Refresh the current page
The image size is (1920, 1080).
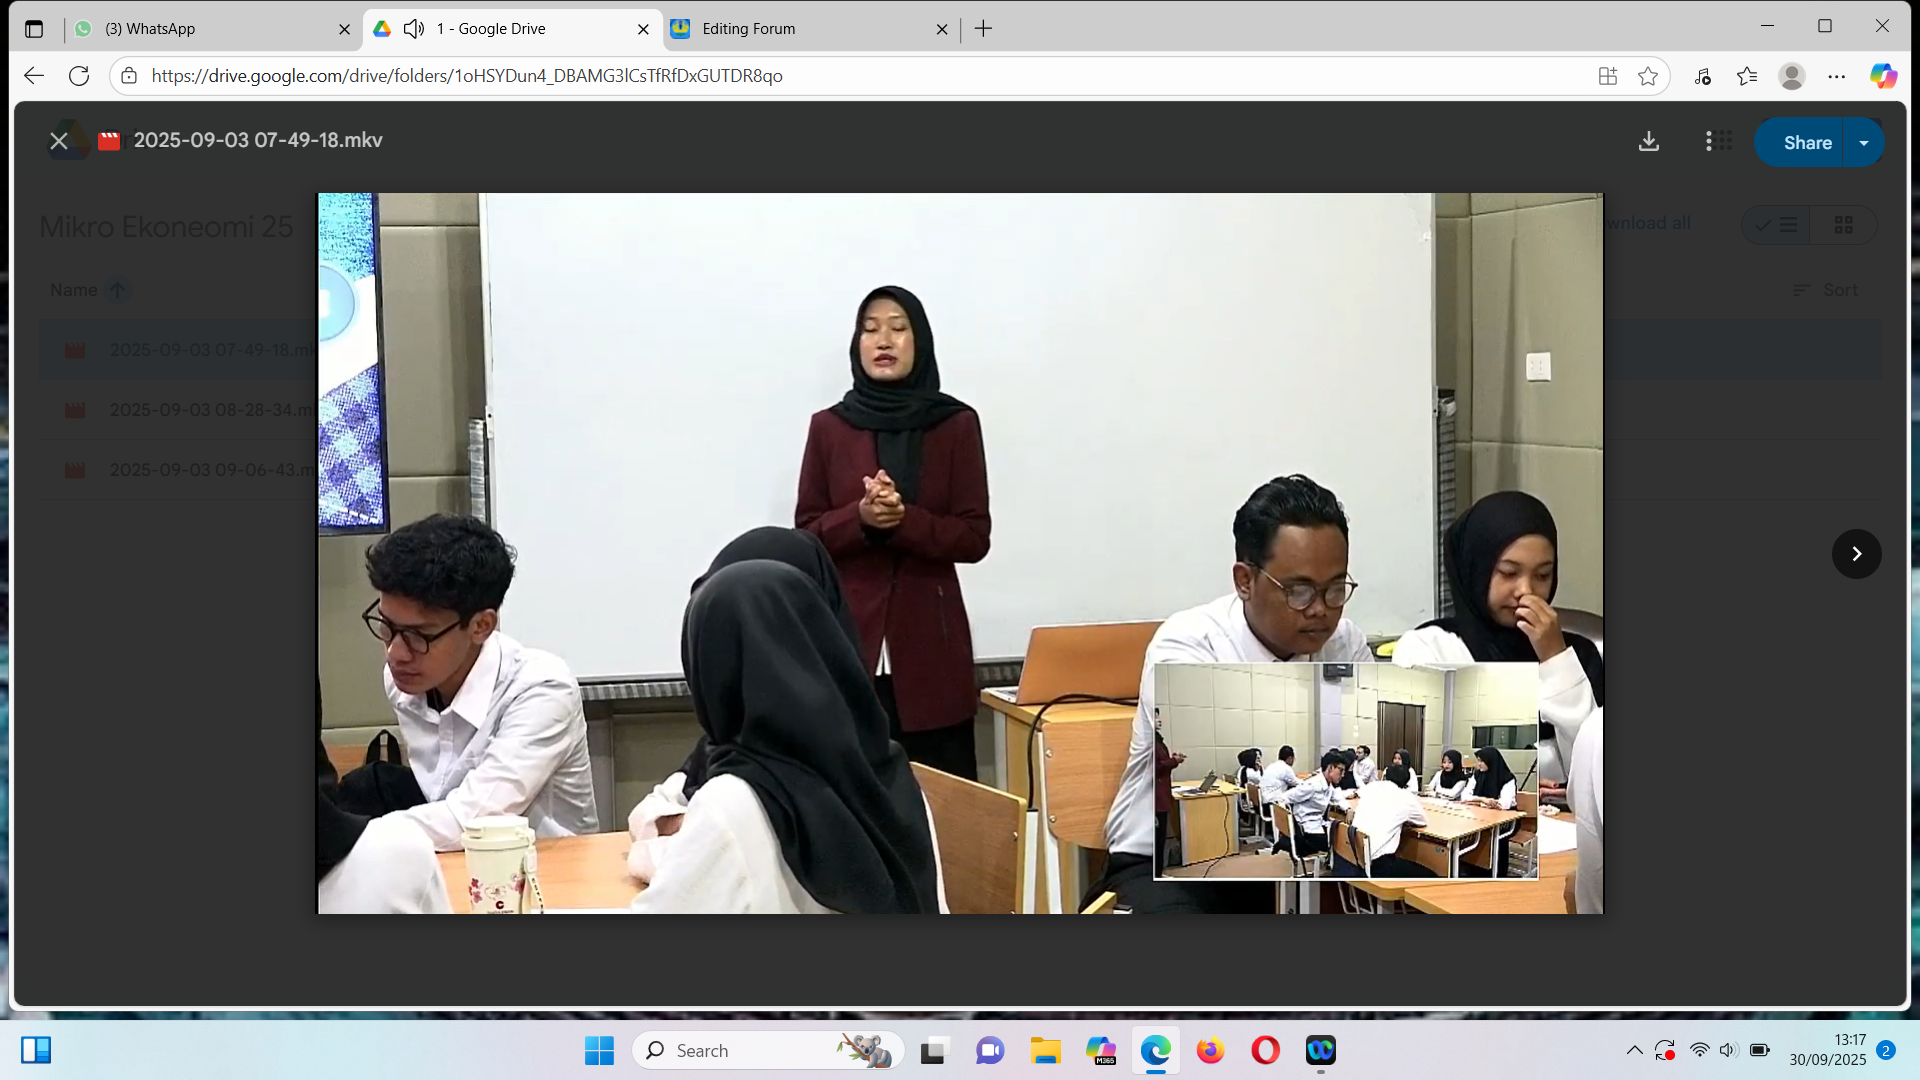tap(79, 76)
